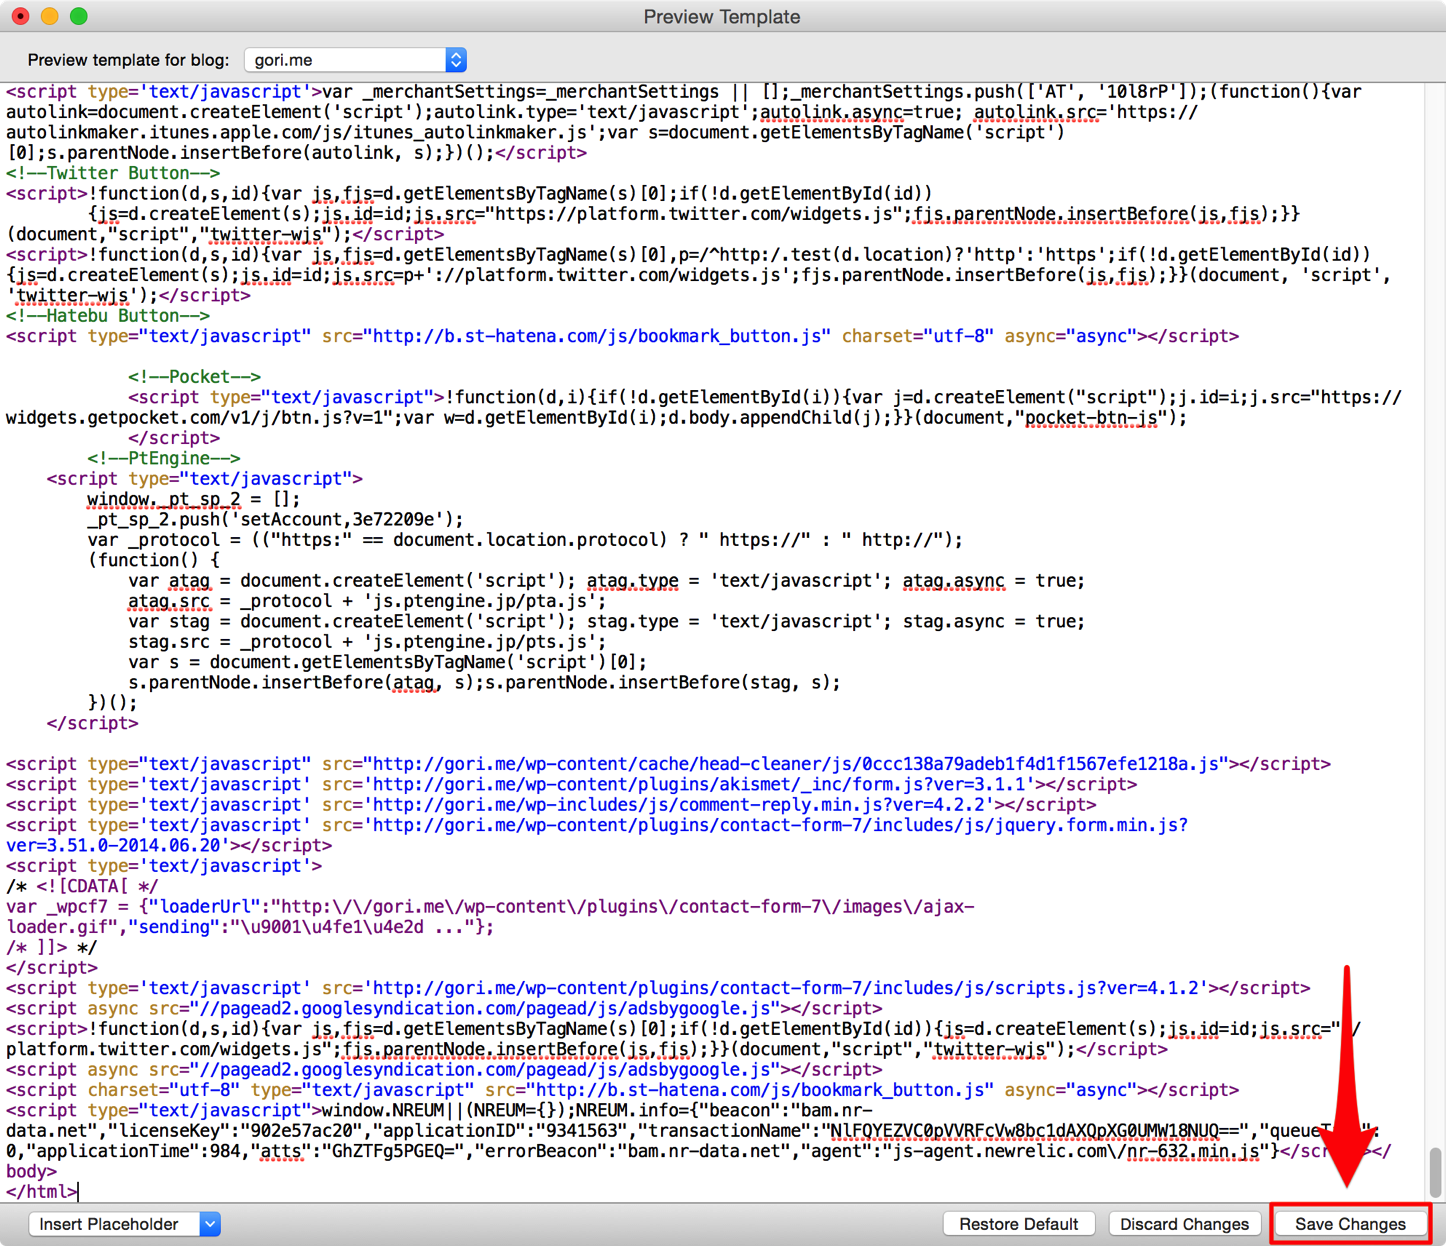Click the var _wpcf7 loaderUrl line
1446x1246 pixels.
[490, 907]
